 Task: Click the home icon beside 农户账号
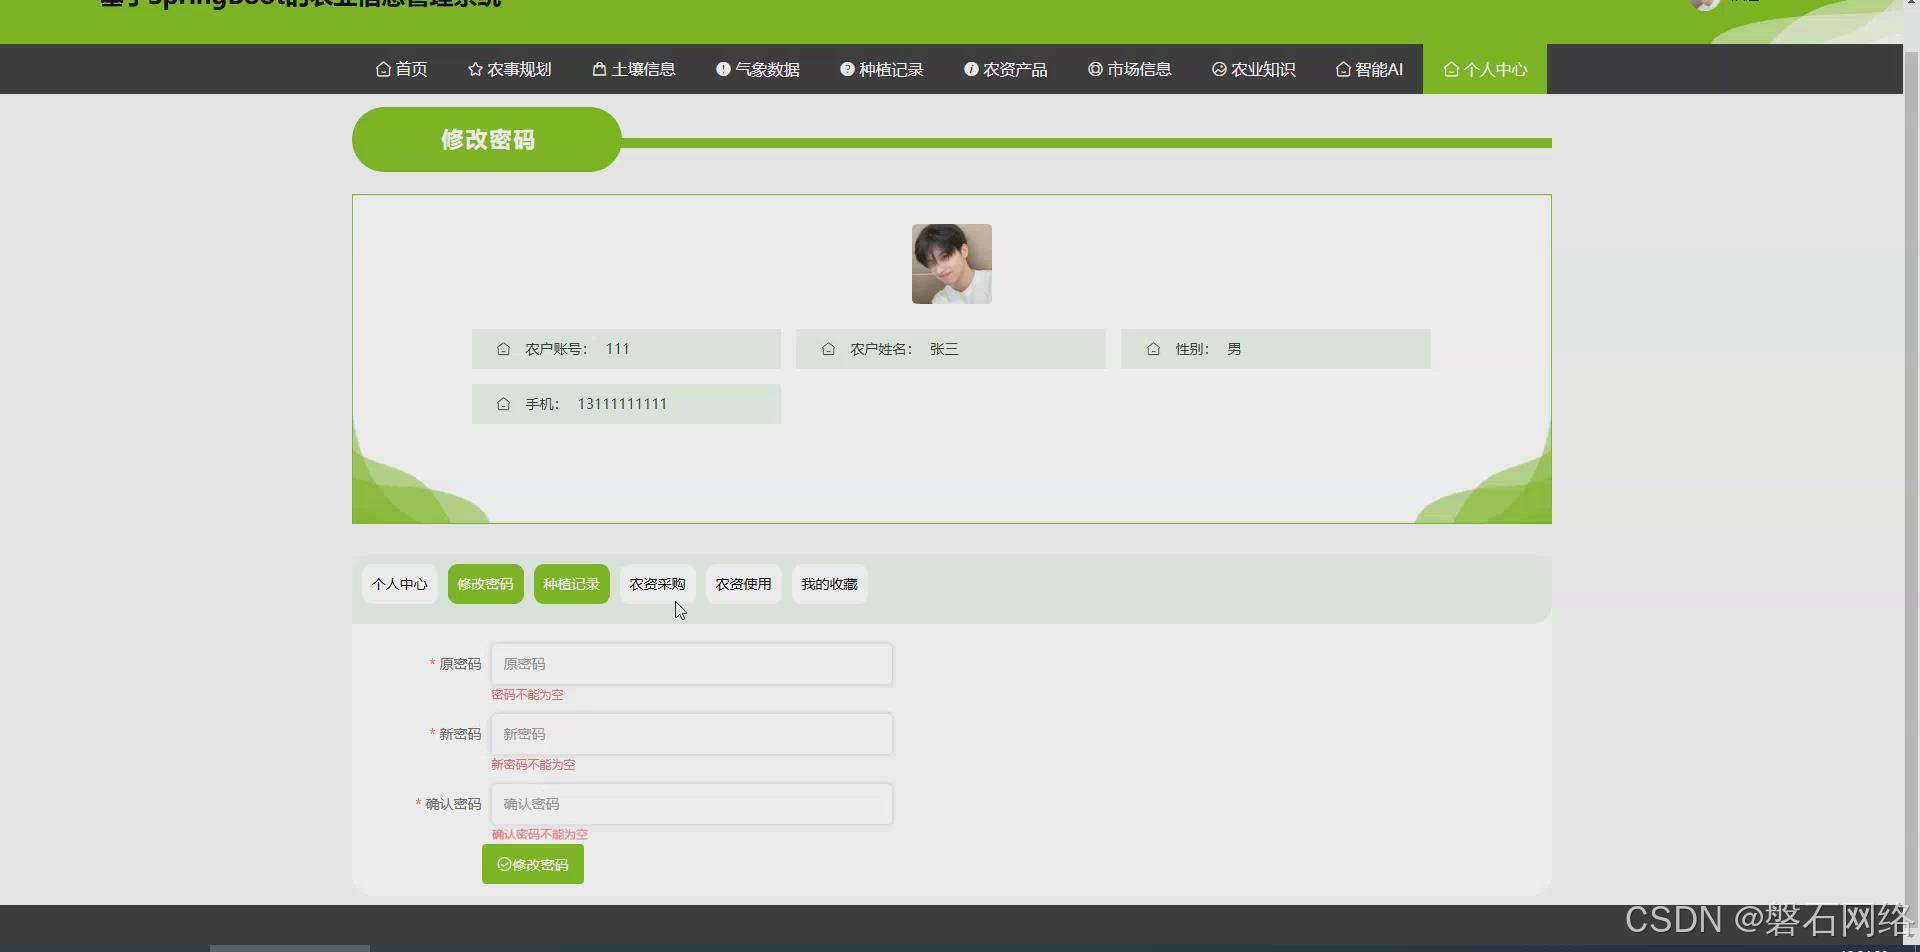tap(504, 349)
